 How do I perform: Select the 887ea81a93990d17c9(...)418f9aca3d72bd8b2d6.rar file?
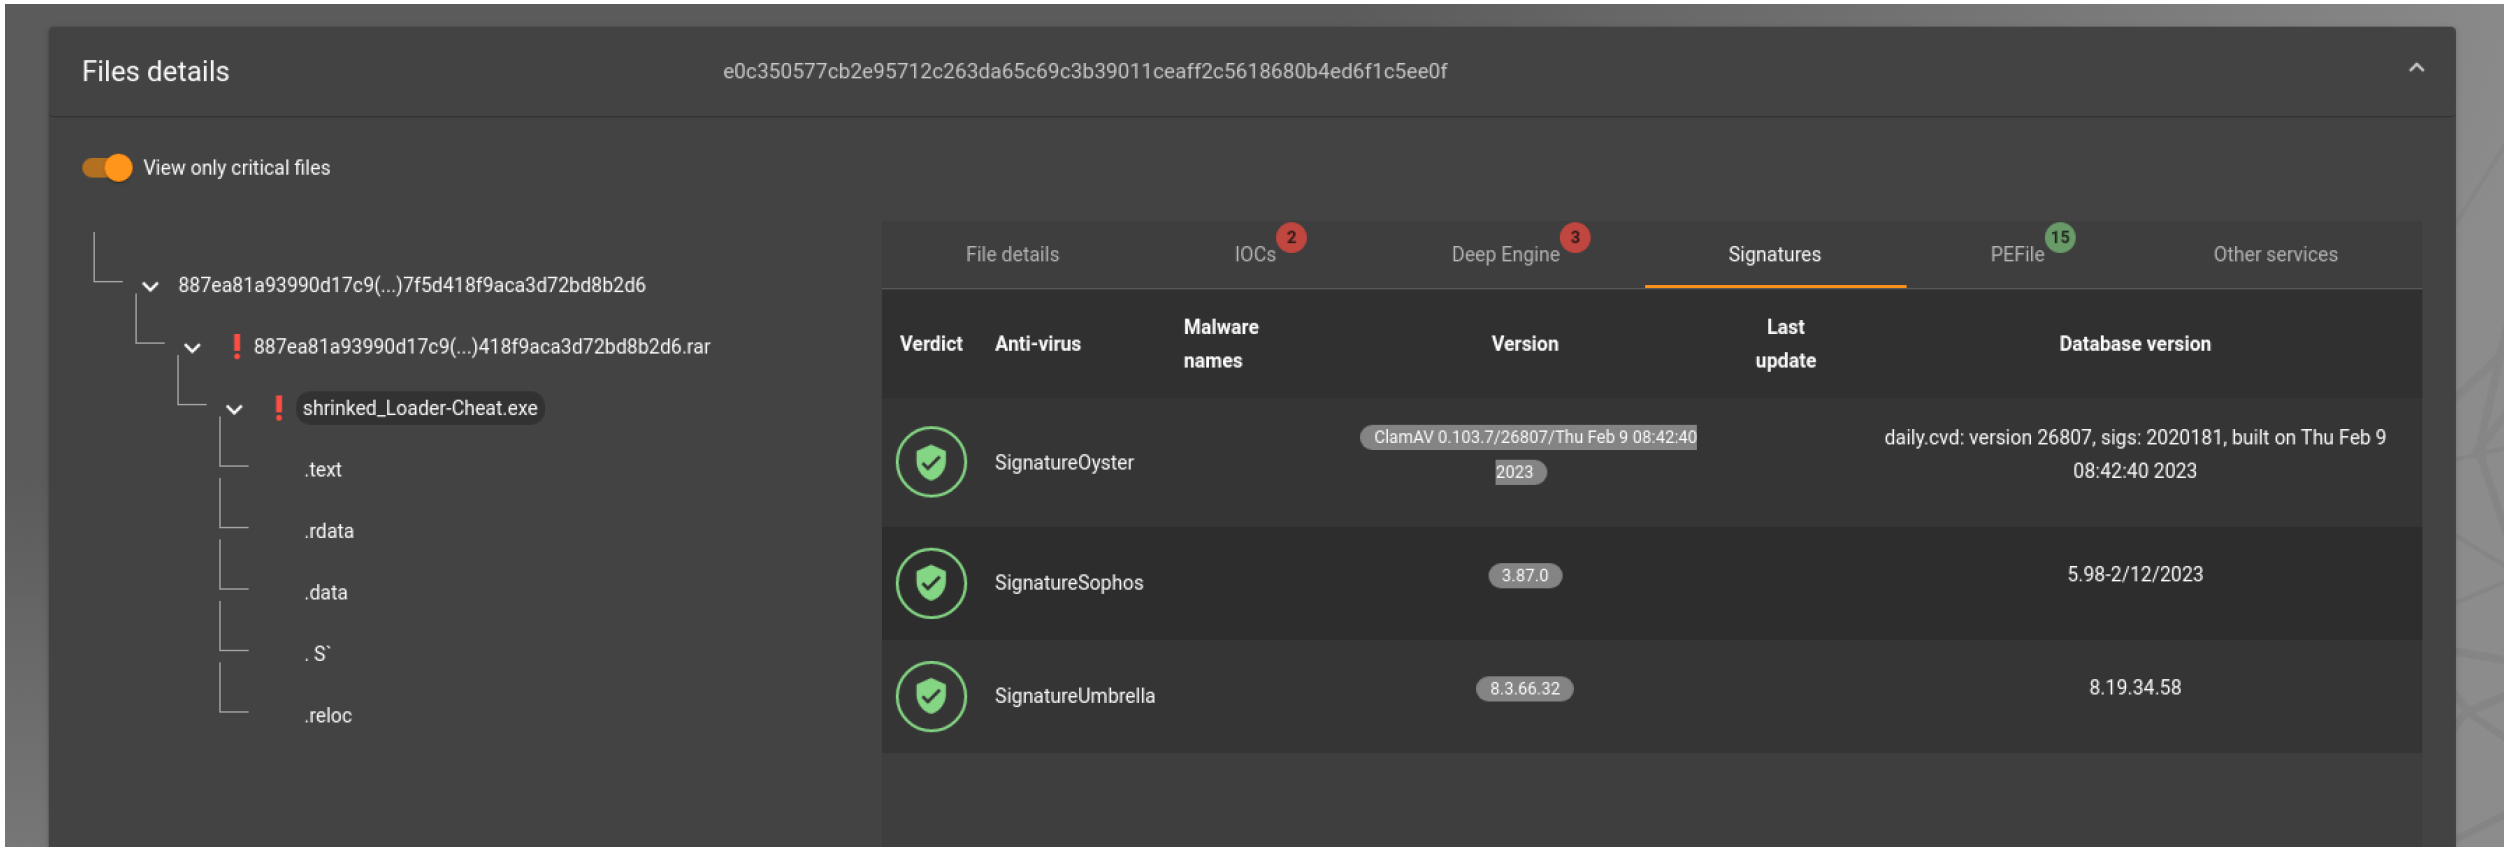point(481,346)
